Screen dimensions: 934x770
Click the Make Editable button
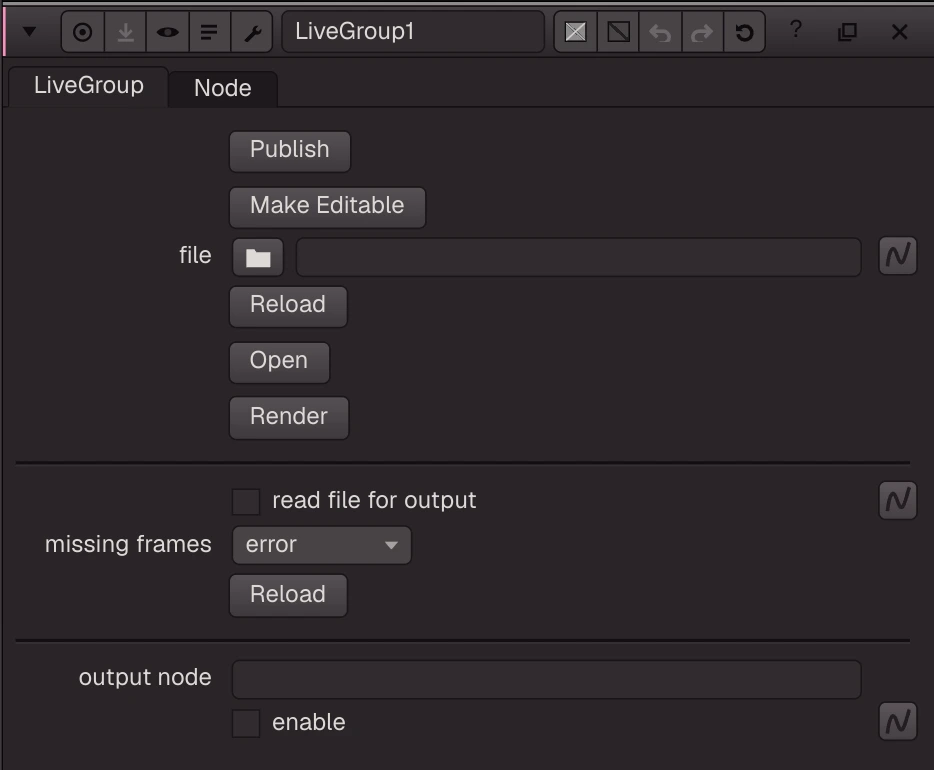pyautogui.click(x=327, y=207)
